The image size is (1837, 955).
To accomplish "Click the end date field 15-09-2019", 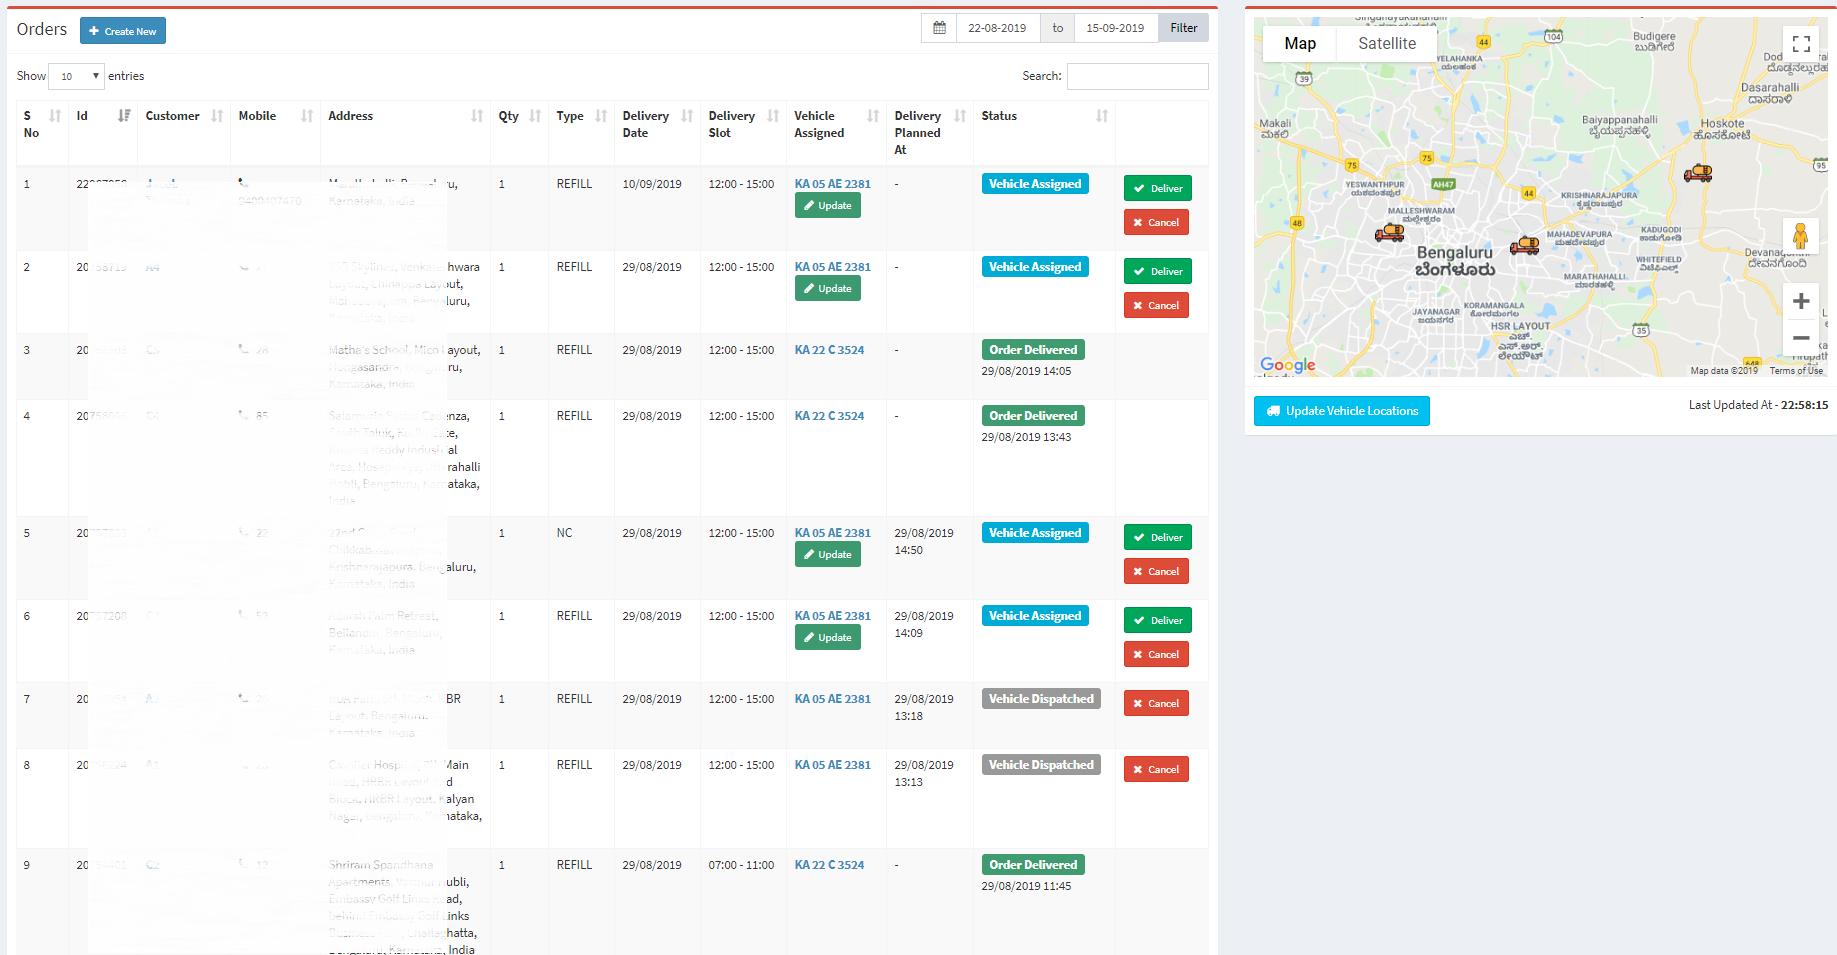I will point(1116,28).
